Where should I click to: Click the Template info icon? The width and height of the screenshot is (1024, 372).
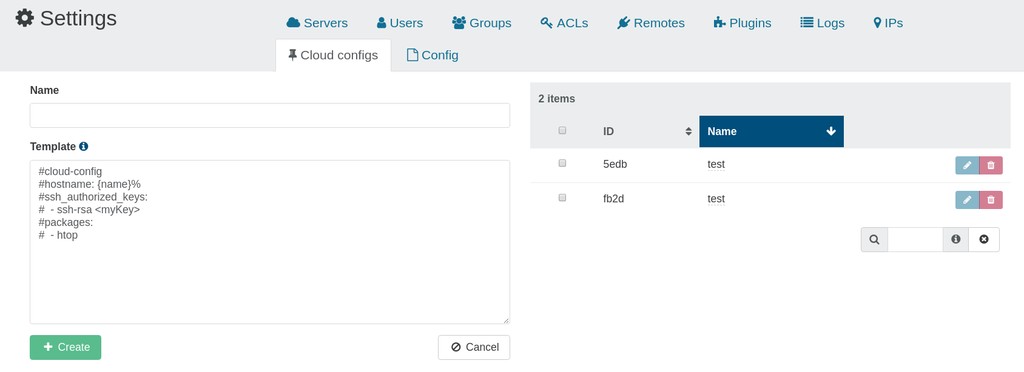(84, 147)
